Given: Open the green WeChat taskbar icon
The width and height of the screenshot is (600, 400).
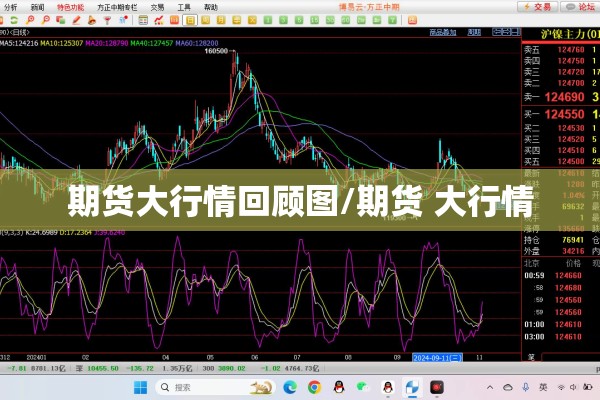Looking at the screenshot, I should coord(362,387).
